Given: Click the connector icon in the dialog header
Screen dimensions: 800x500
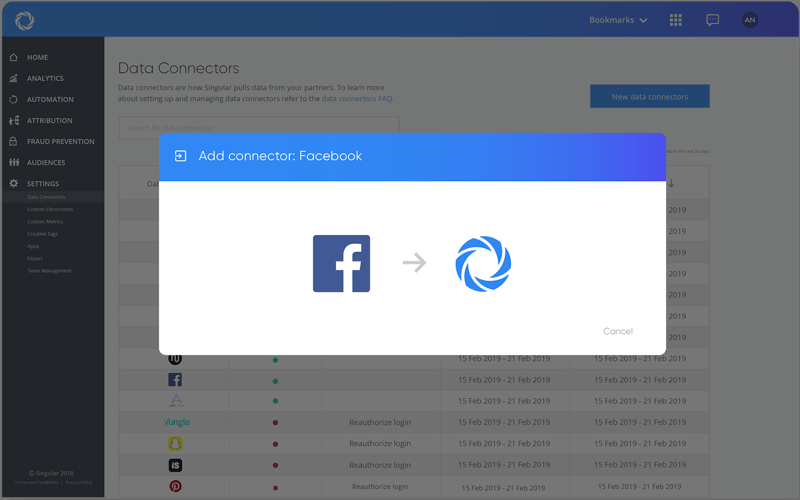Looking at the screenshot, I should pyautogui.click(x=180, y=156).
